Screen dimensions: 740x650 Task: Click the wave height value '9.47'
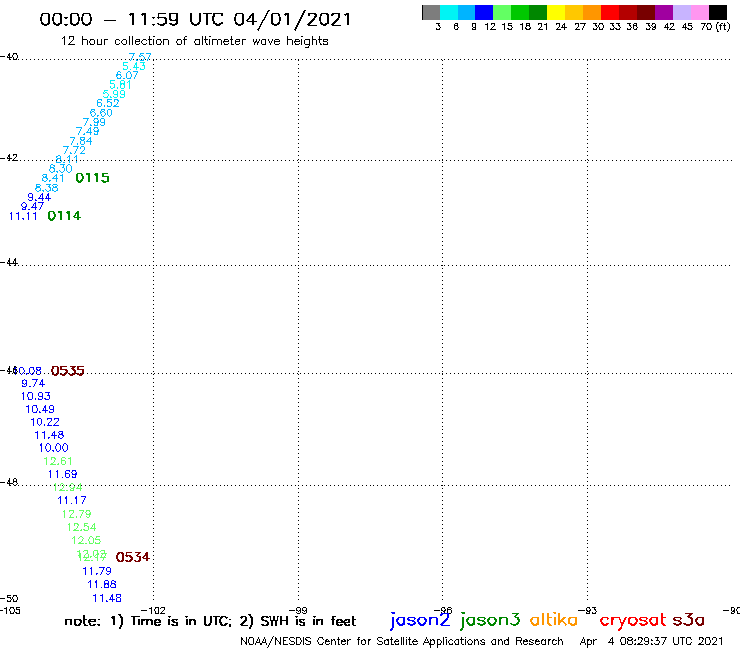coord(33,206)
